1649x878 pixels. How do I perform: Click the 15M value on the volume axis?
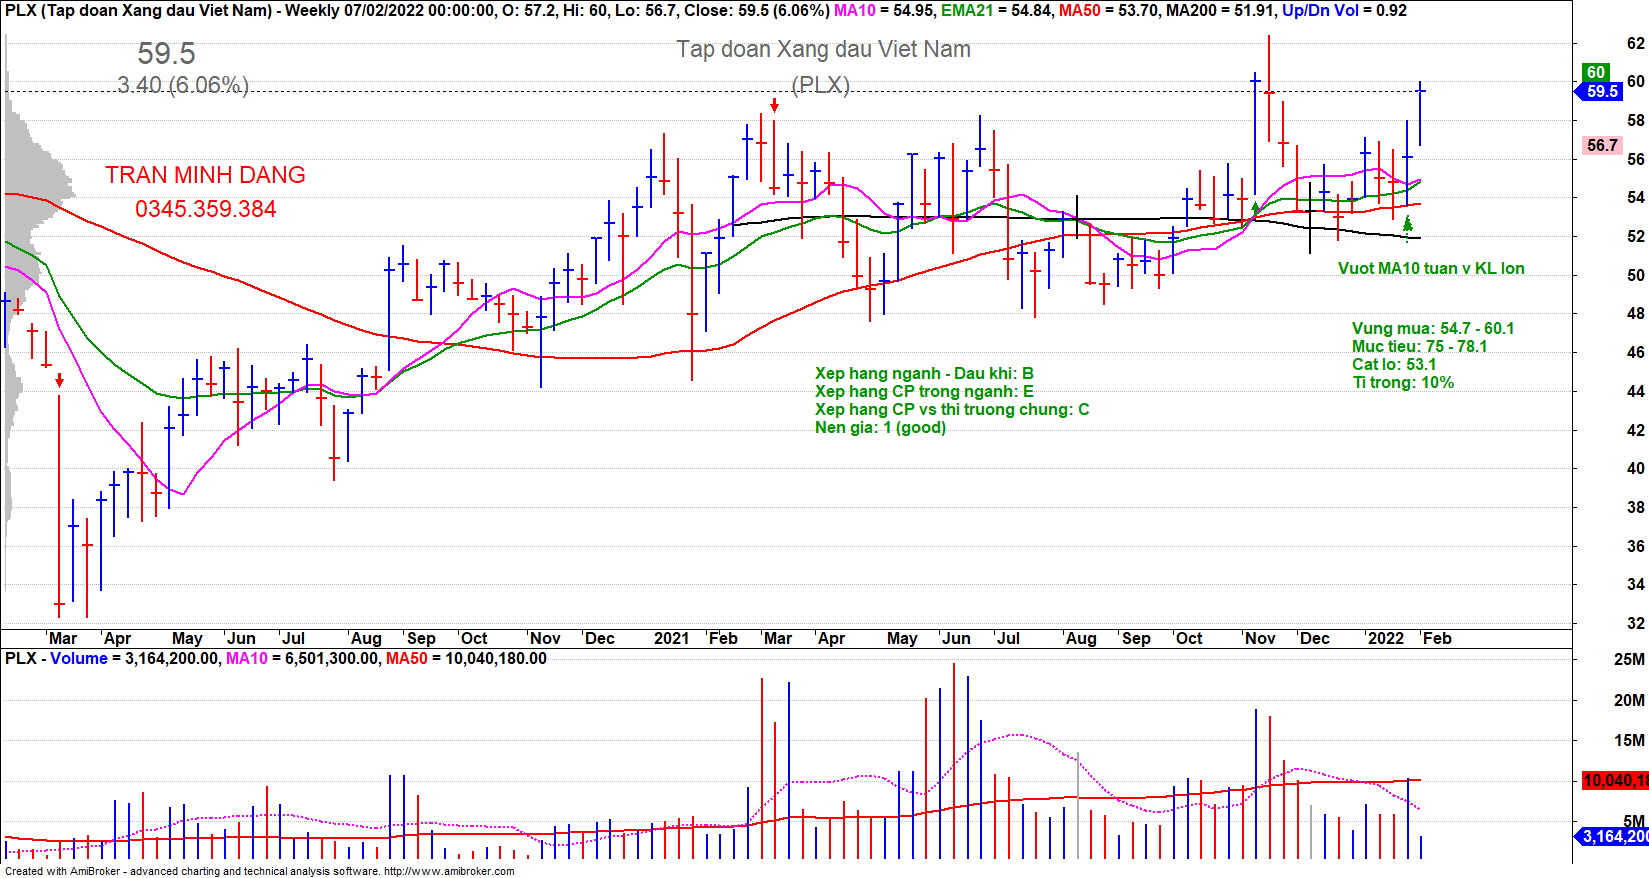coord(1629,740)
